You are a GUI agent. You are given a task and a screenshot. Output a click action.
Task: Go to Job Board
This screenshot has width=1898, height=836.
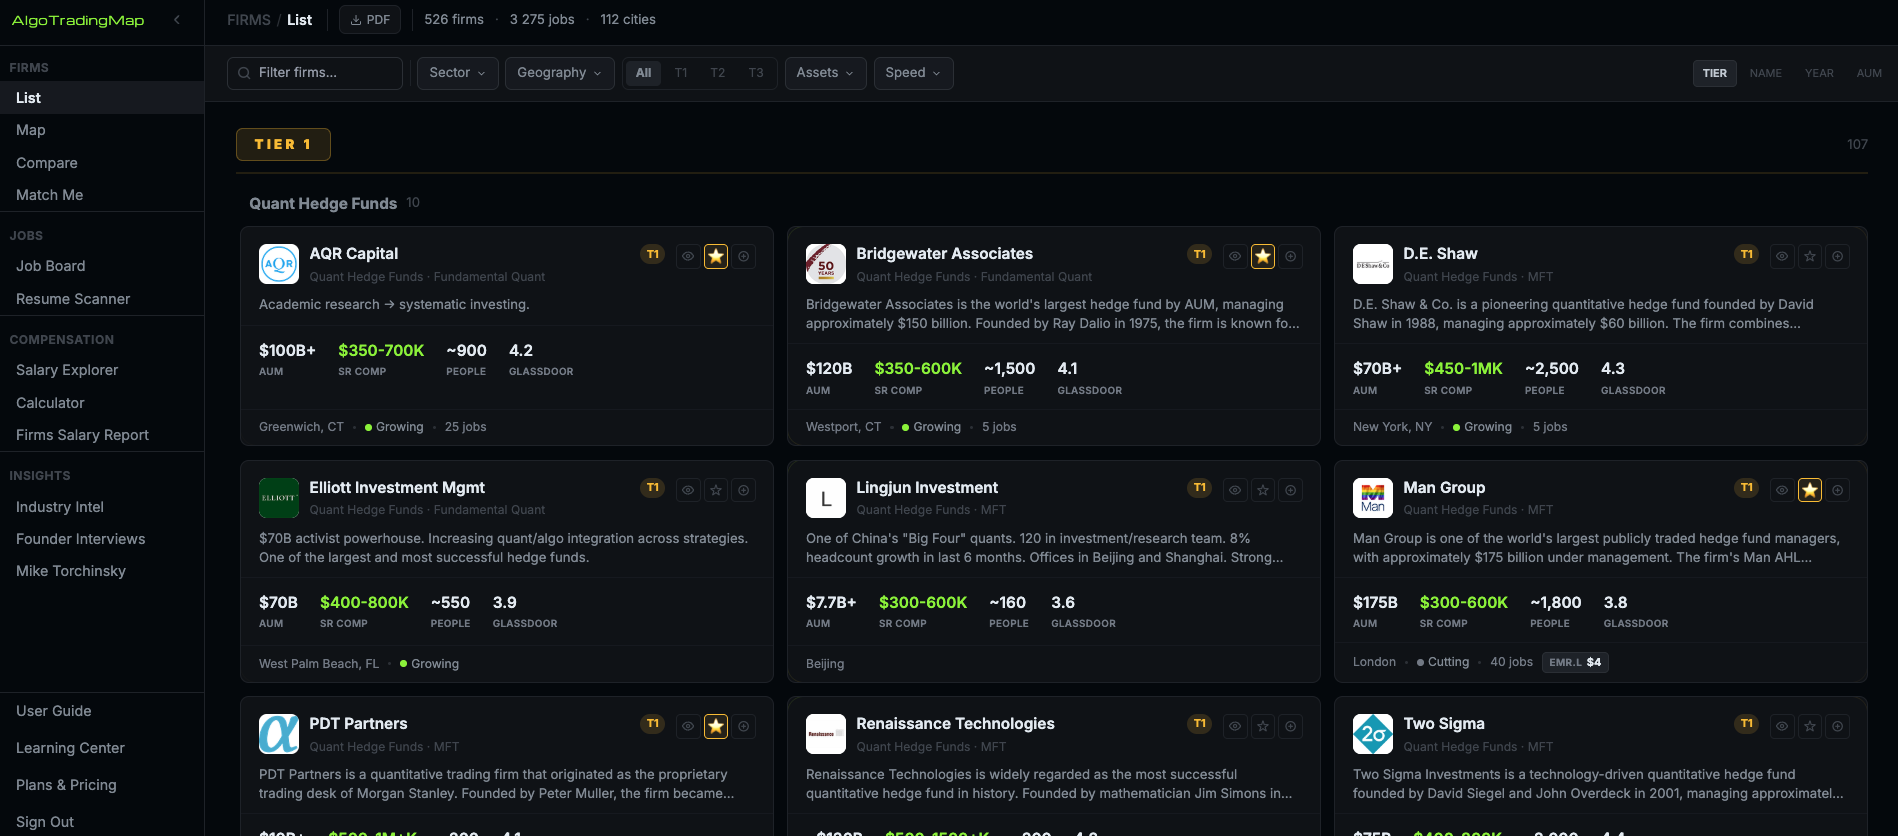[102, 266]
